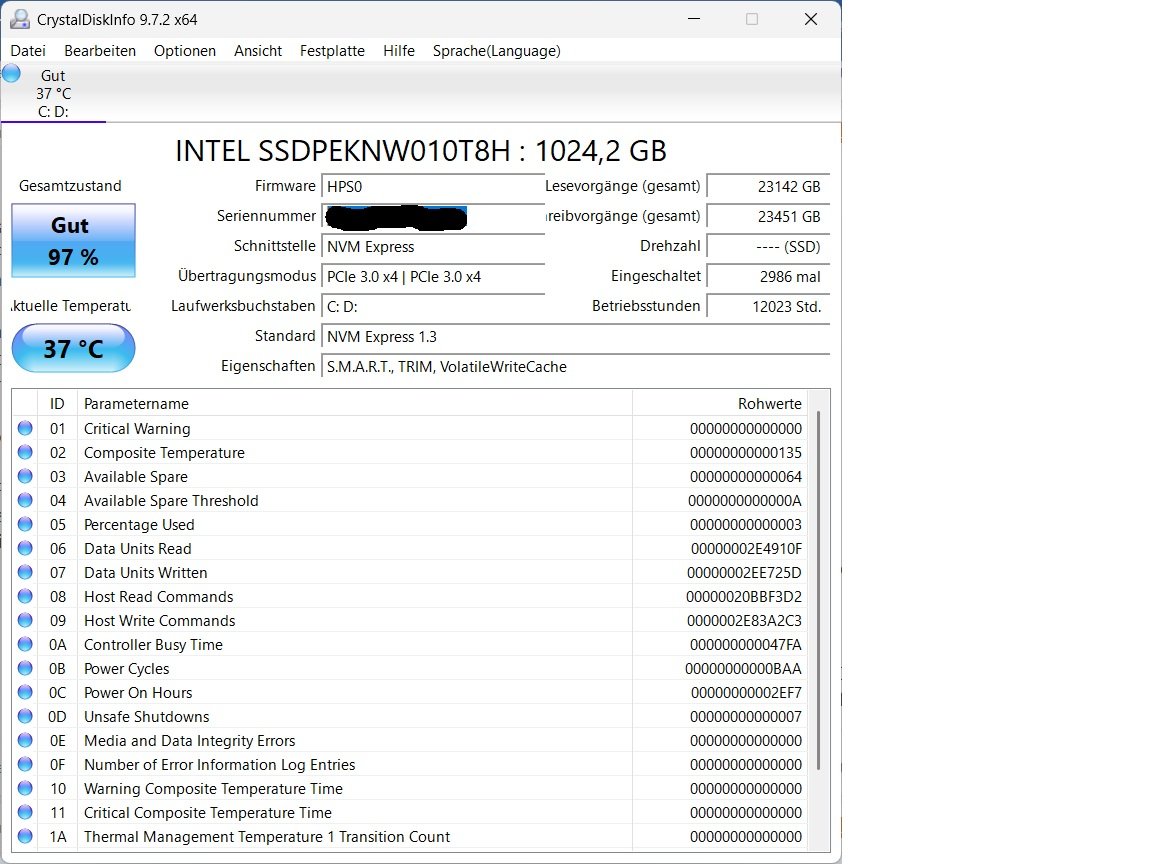Click the status orb for Data Units Written
Screen dimensions: 1152x864
[25, 572]
